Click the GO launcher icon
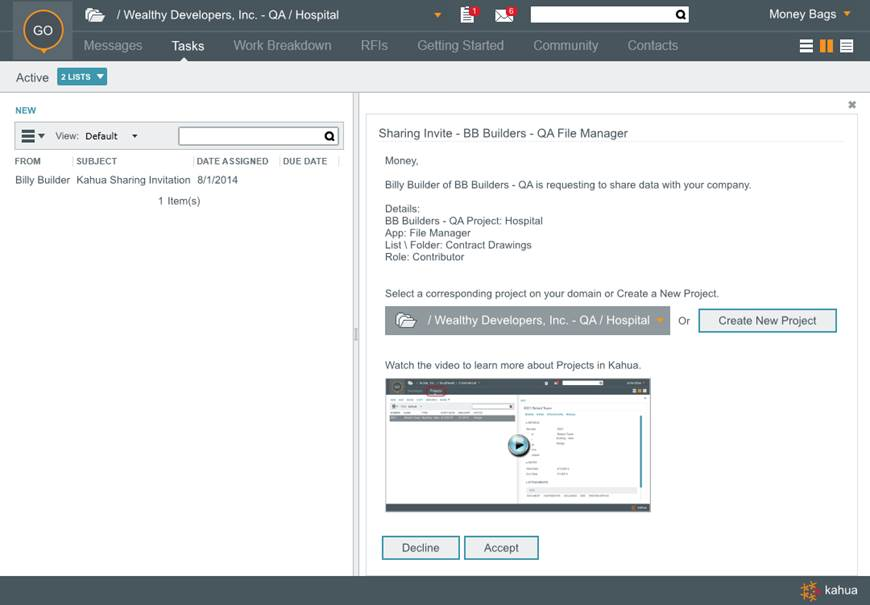 (43, 31)
